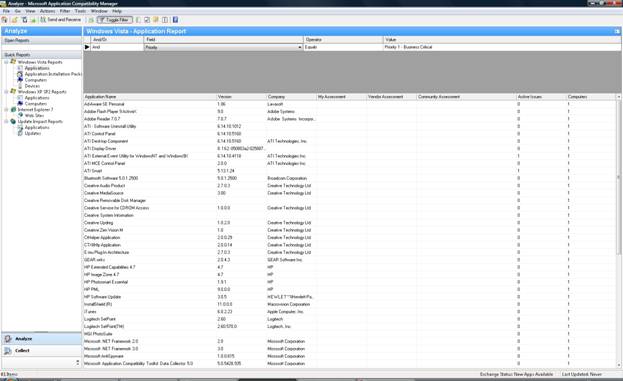Image resolution: width=623 pixels, height=381 pixels.
Task: Select the Ad-Aware SE Personal row
Action: 350,104
